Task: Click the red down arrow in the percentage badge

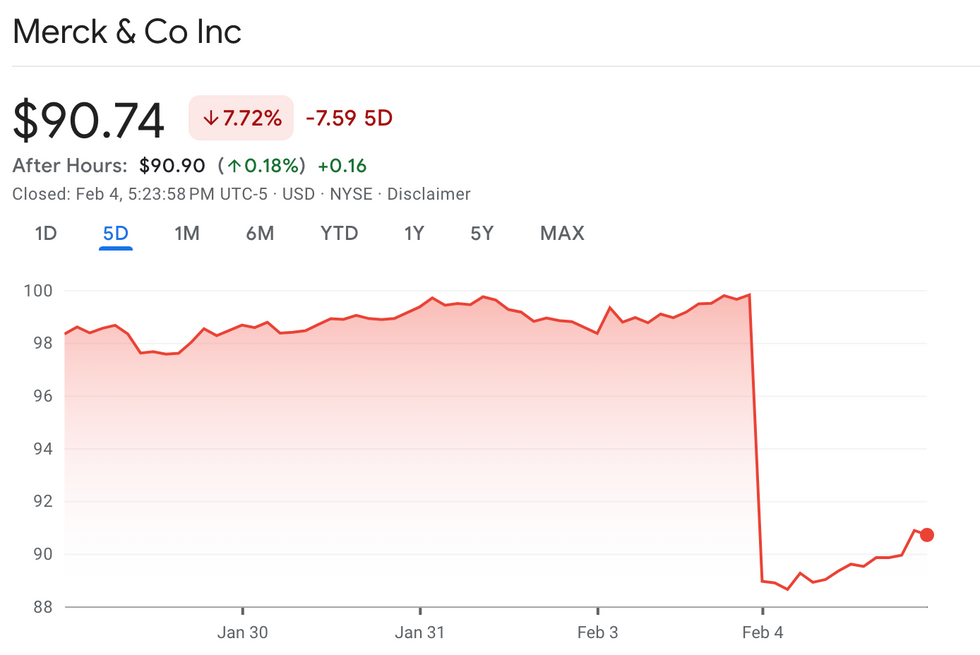Action: pyautogui.click(x=210, y=118)
